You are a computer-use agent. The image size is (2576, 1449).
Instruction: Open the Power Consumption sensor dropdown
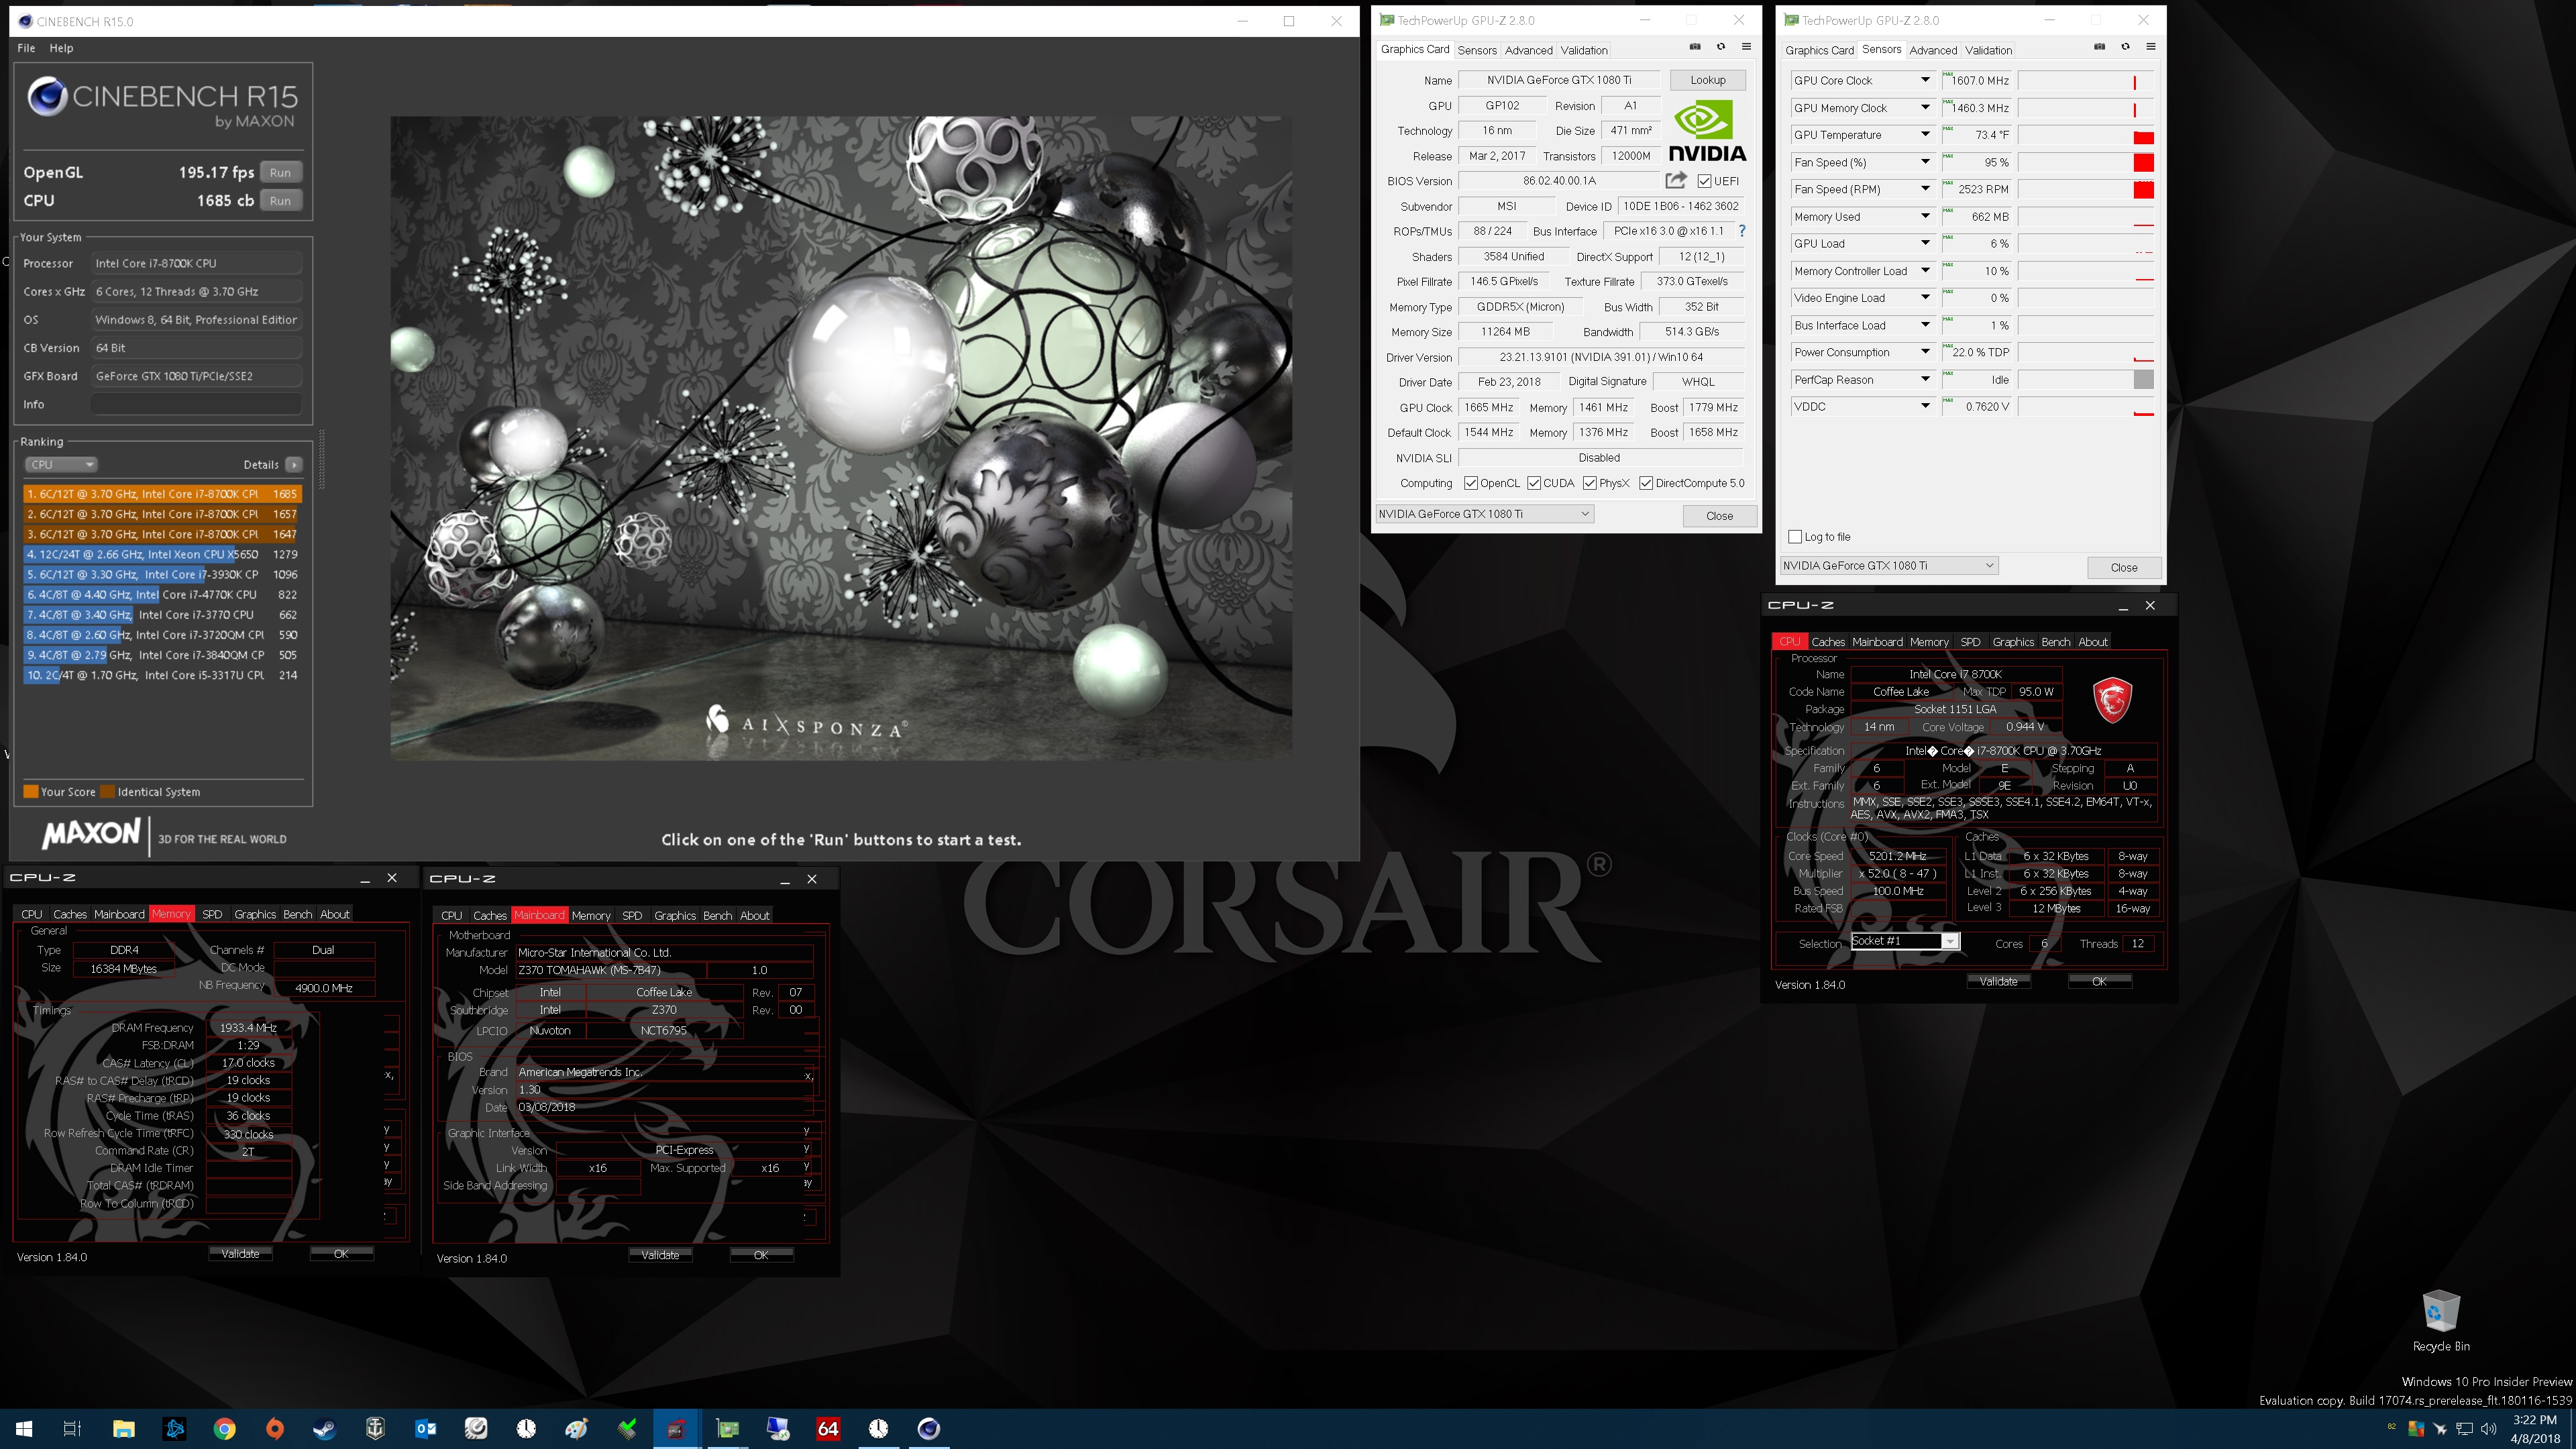click(1925, 352)
